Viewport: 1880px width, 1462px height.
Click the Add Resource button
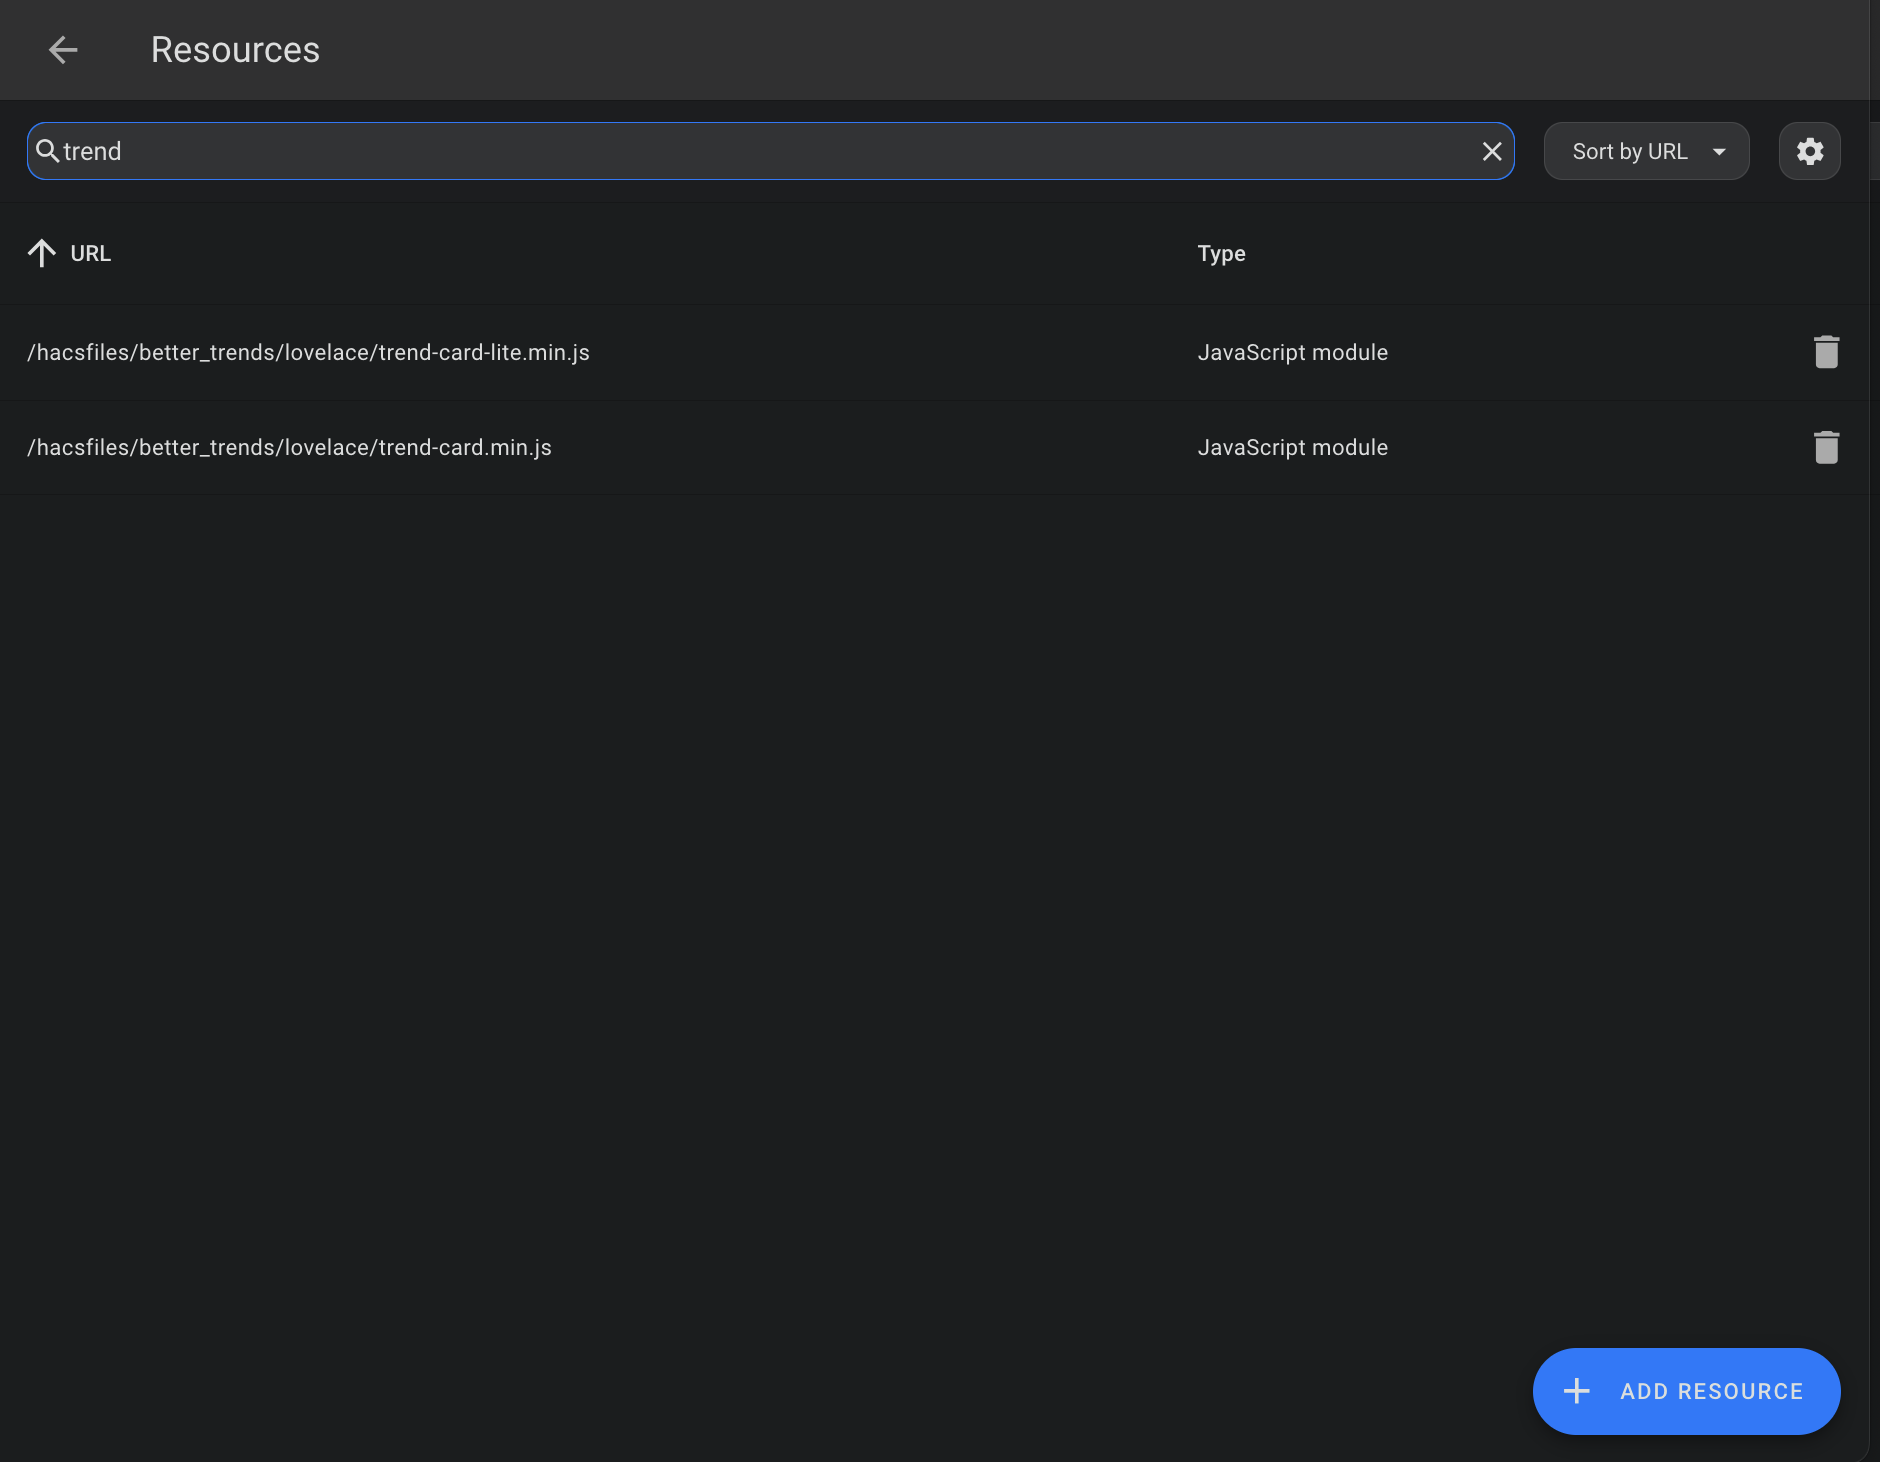(x=1686, y=1391)
